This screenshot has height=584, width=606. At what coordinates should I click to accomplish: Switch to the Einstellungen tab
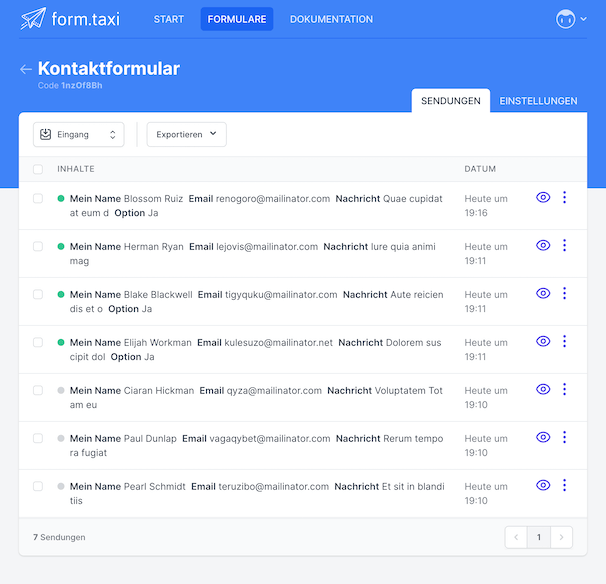click(x=538, y=101)
